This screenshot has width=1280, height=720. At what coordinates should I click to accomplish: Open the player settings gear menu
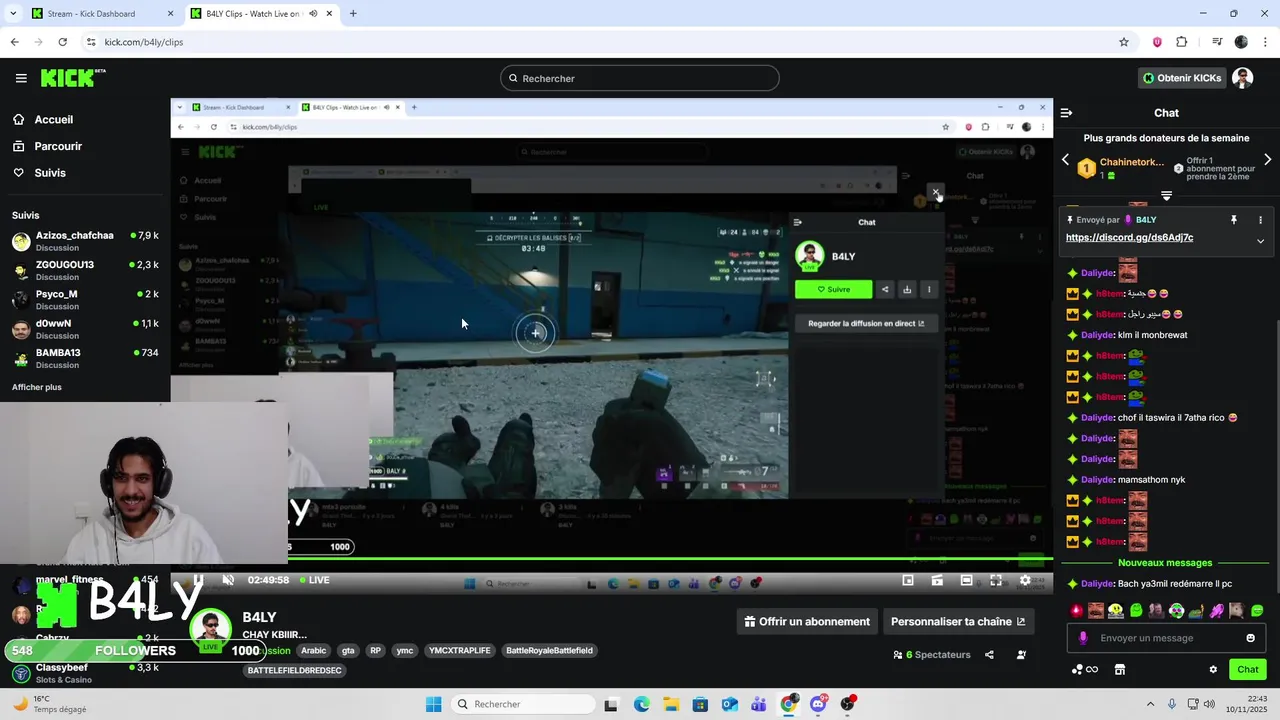pyautogui.click(x=1025, y=580)
